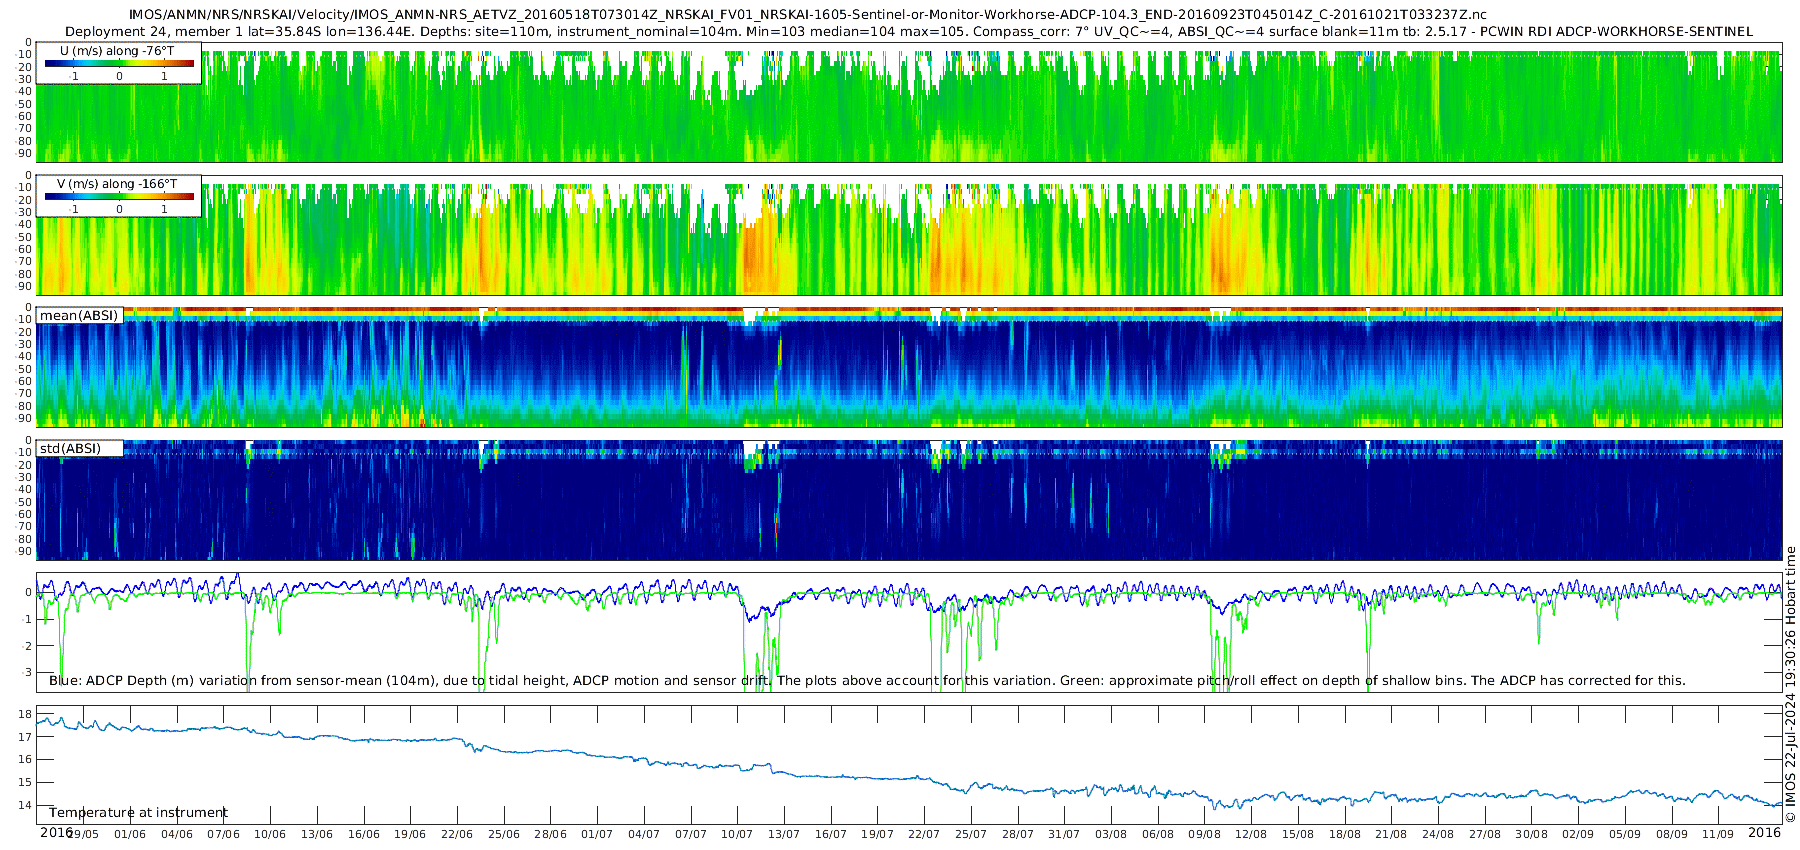This screenshot has width=1800, height=850.
Task: Select the std(ABSI) panel label
Action: tap(70, 448)
